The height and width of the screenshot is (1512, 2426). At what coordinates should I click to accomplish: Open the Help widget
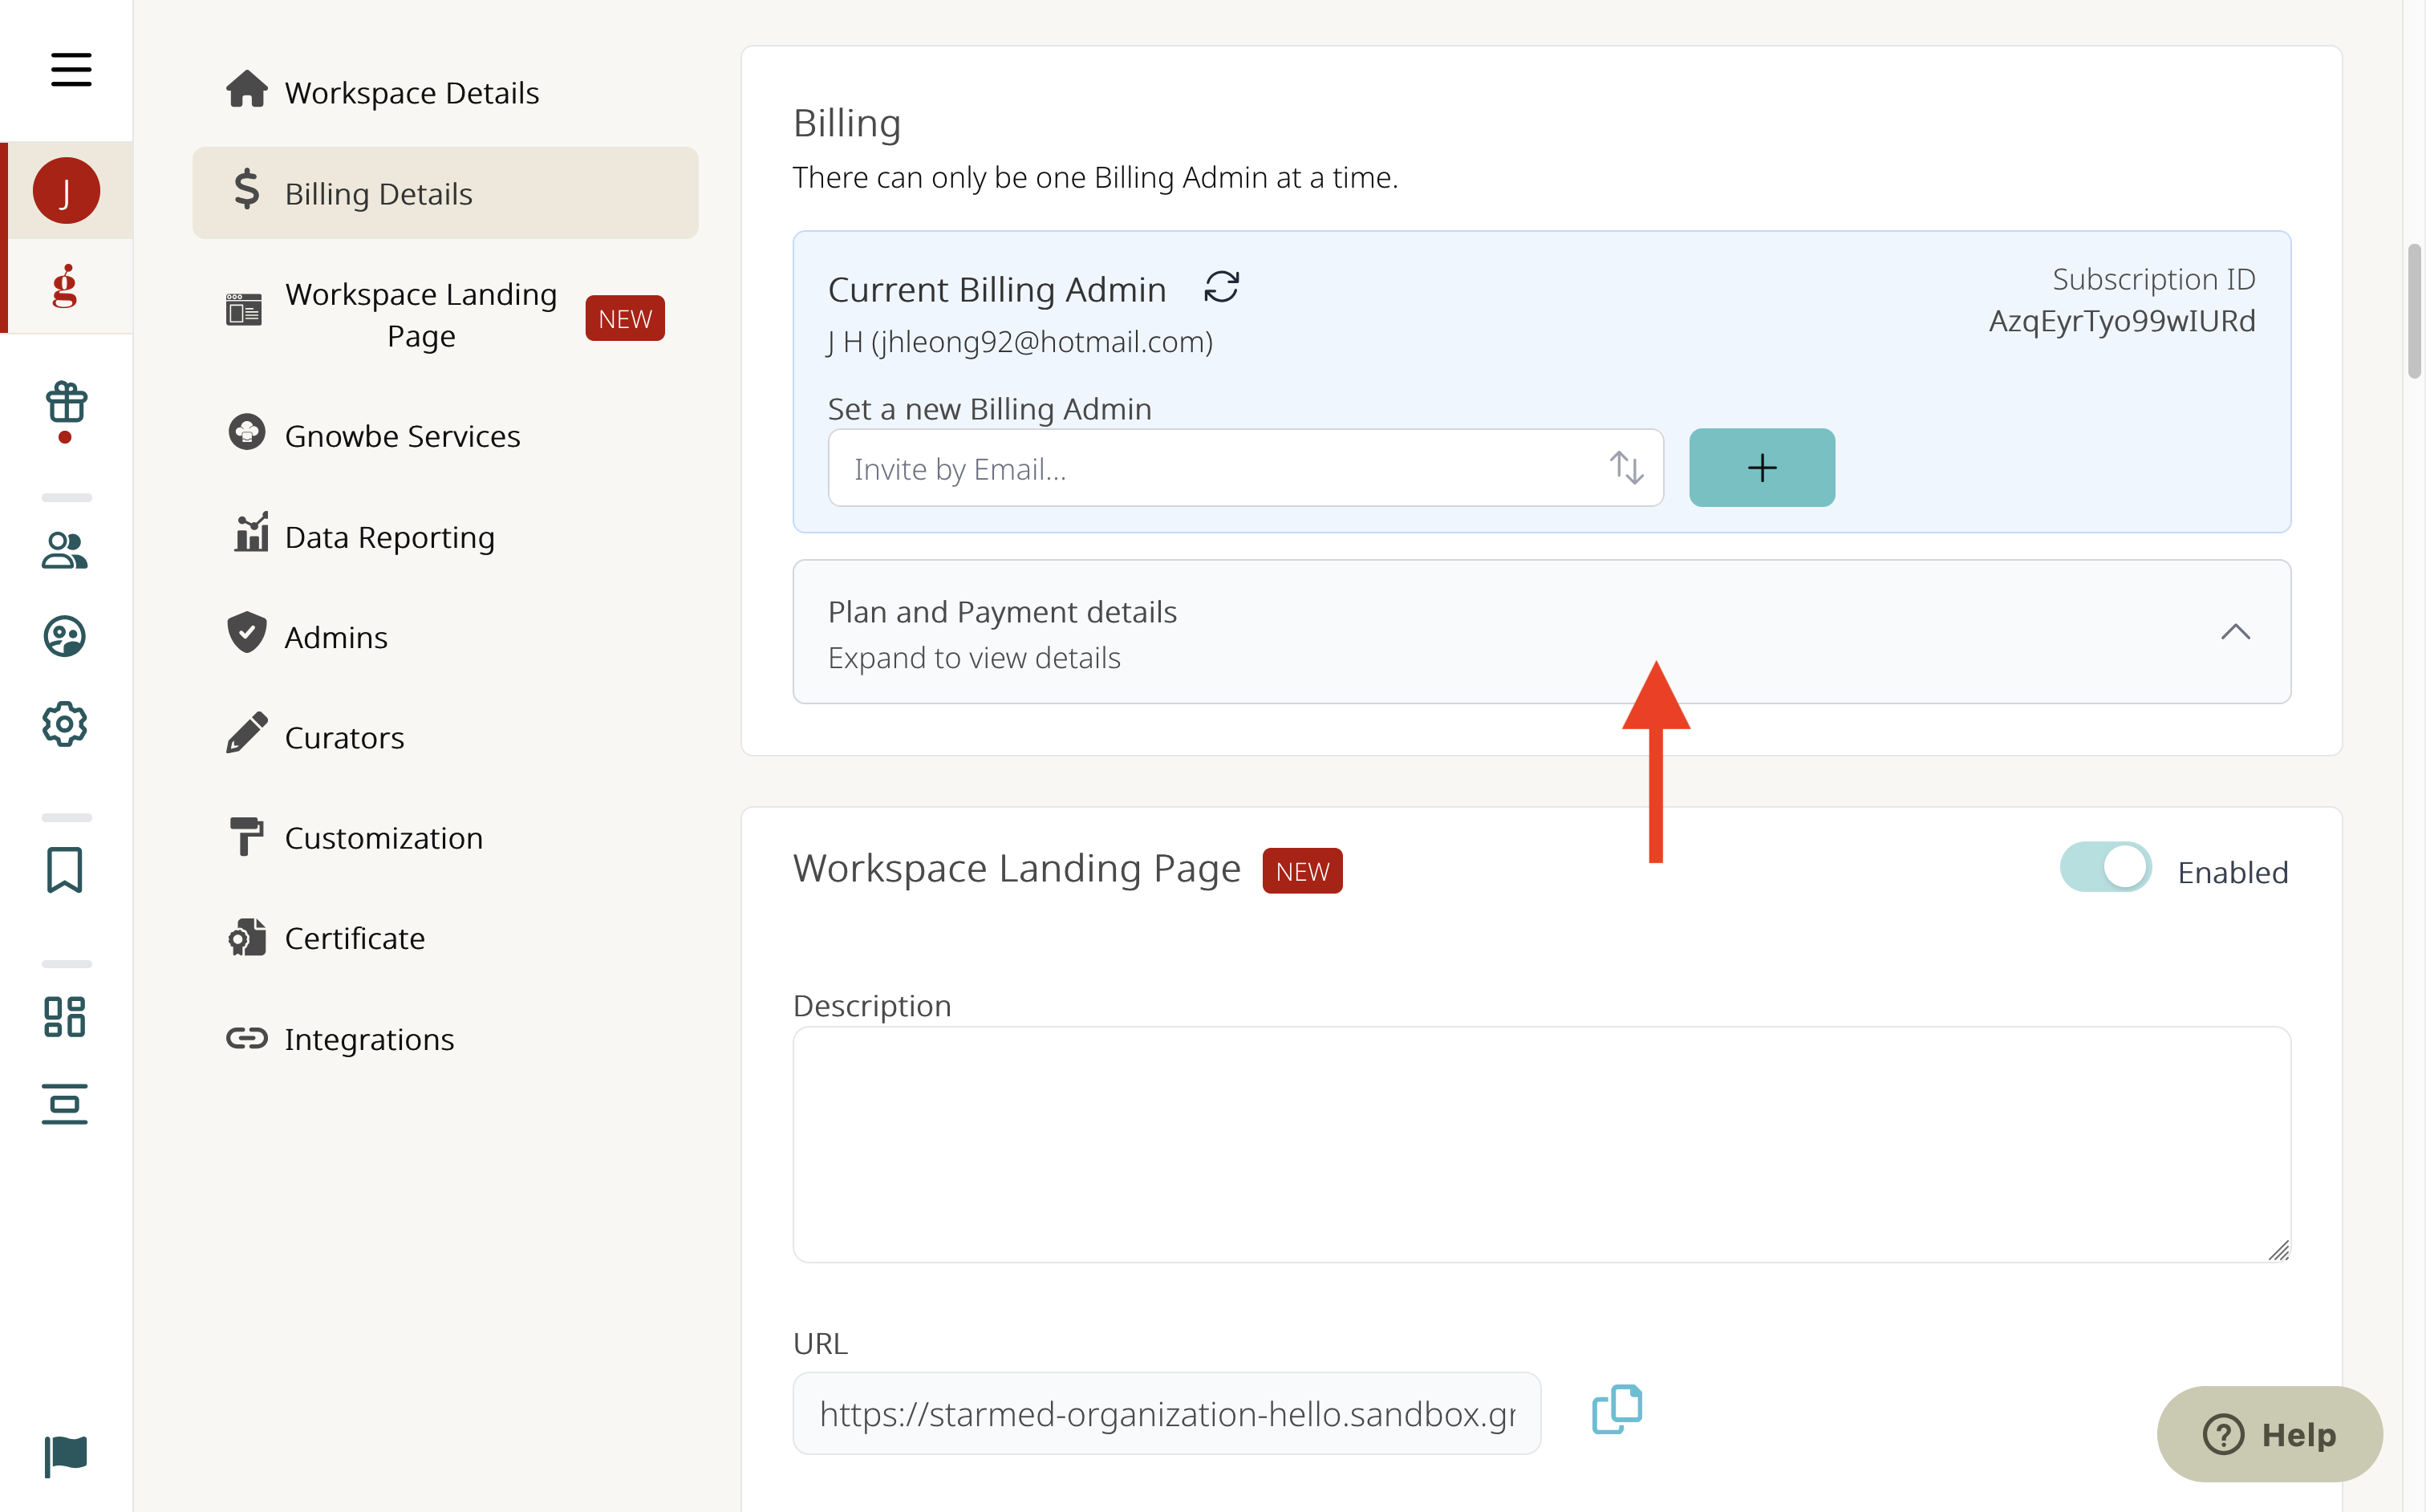(2270, 1434)
